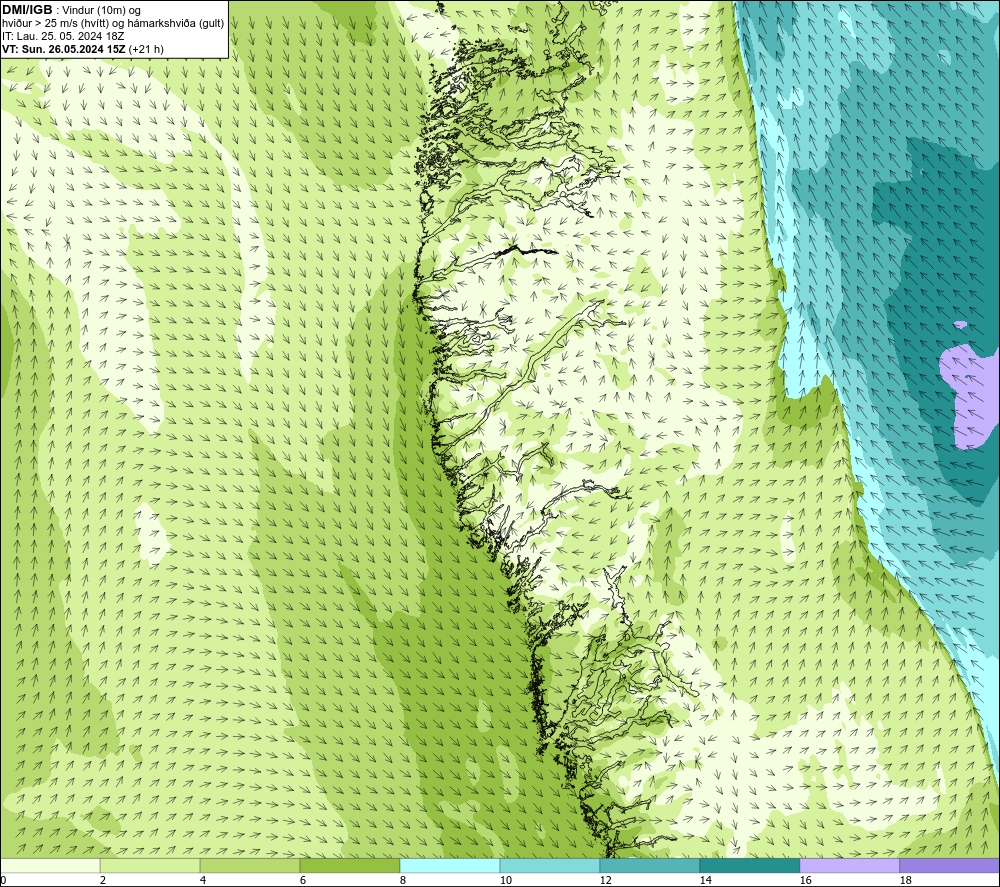Click the "6" label on the wind scale
Screen dimensions: 1000x887
303,880
